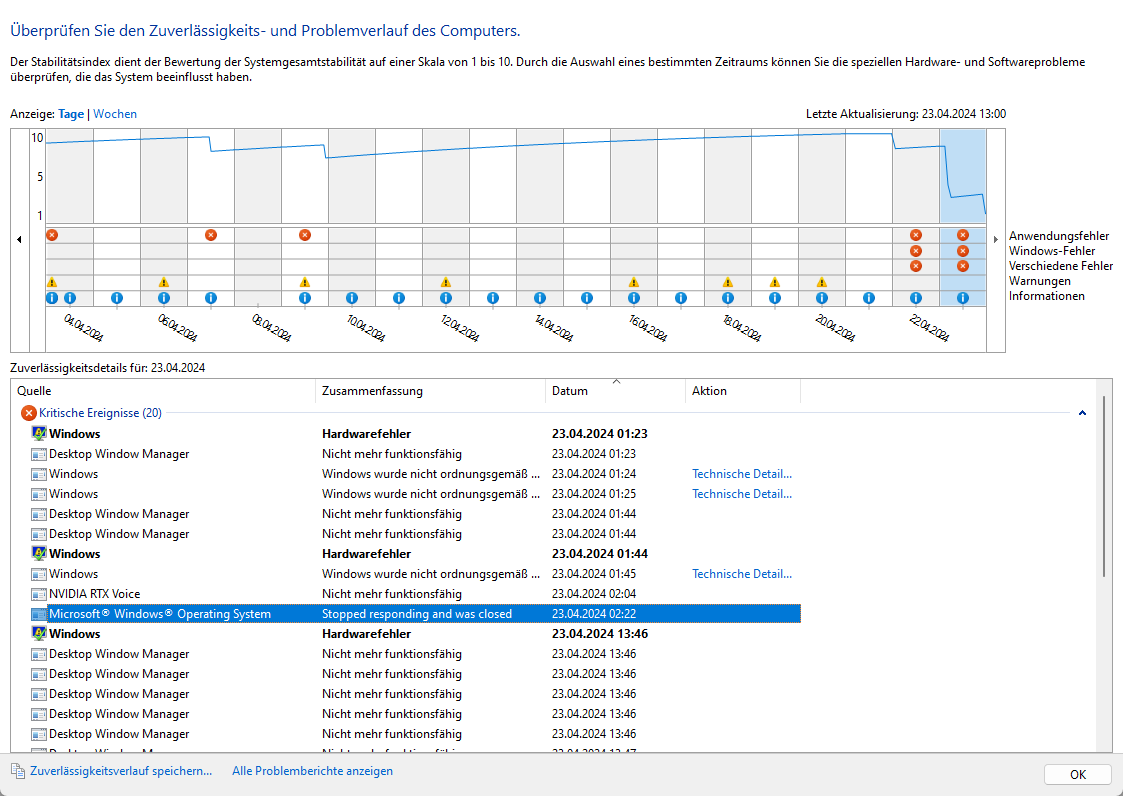This screenshot has height=796, width=1123.
Task: Click the Verschiedene Fehler icon for 22.04.2024
Action: pyautogui.click(x=915, y=266)
